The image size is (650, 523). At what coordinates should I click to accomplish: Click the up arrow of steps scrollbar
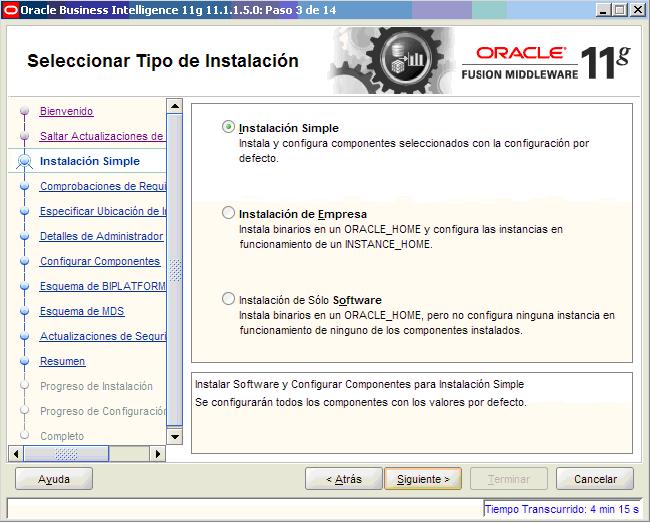(x=175, y=106)
